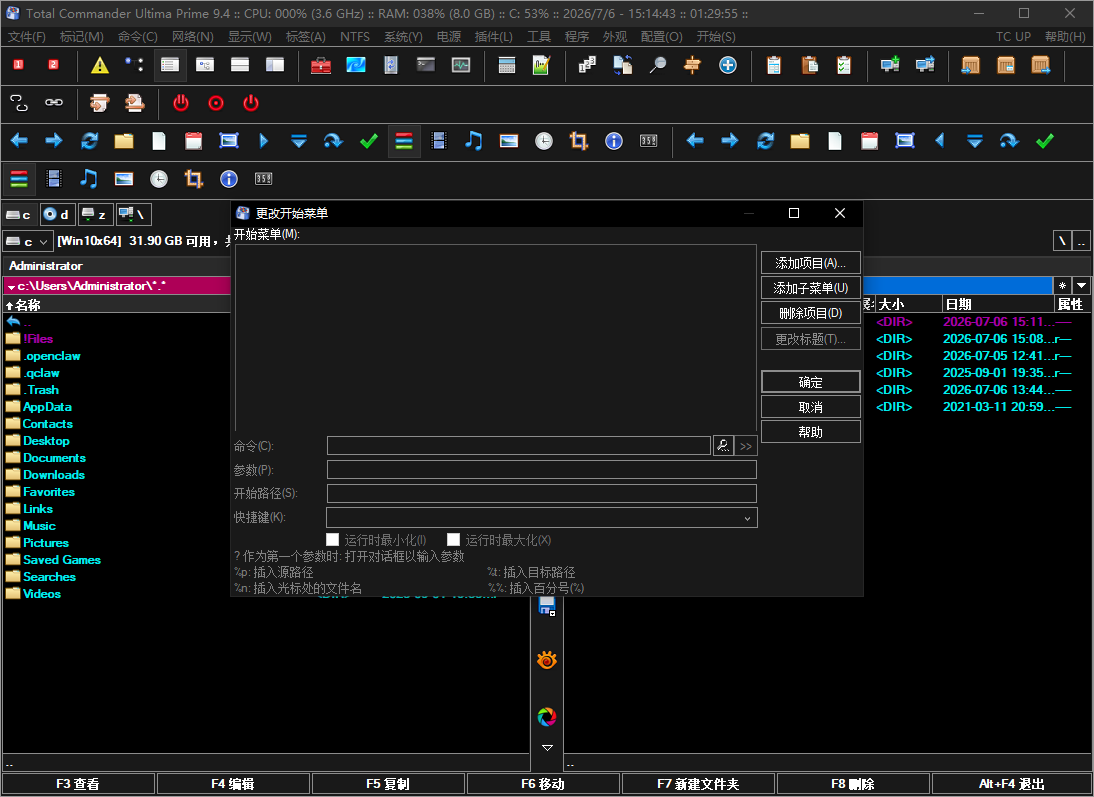1094x797 pixels.
Task: Click the 命令(C) input field
Action: coord(518,446)
